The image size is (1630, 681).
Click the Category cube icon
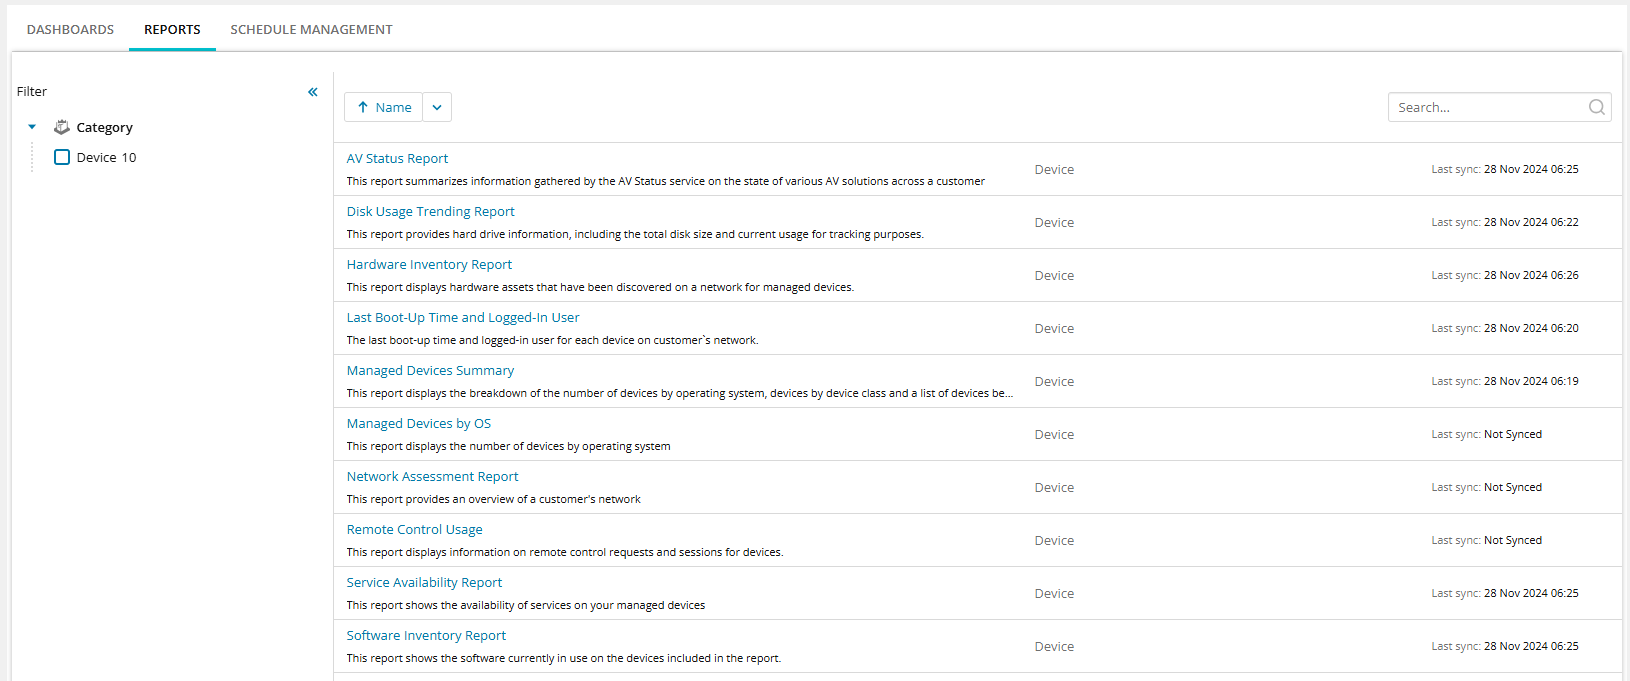coord(62,127)
